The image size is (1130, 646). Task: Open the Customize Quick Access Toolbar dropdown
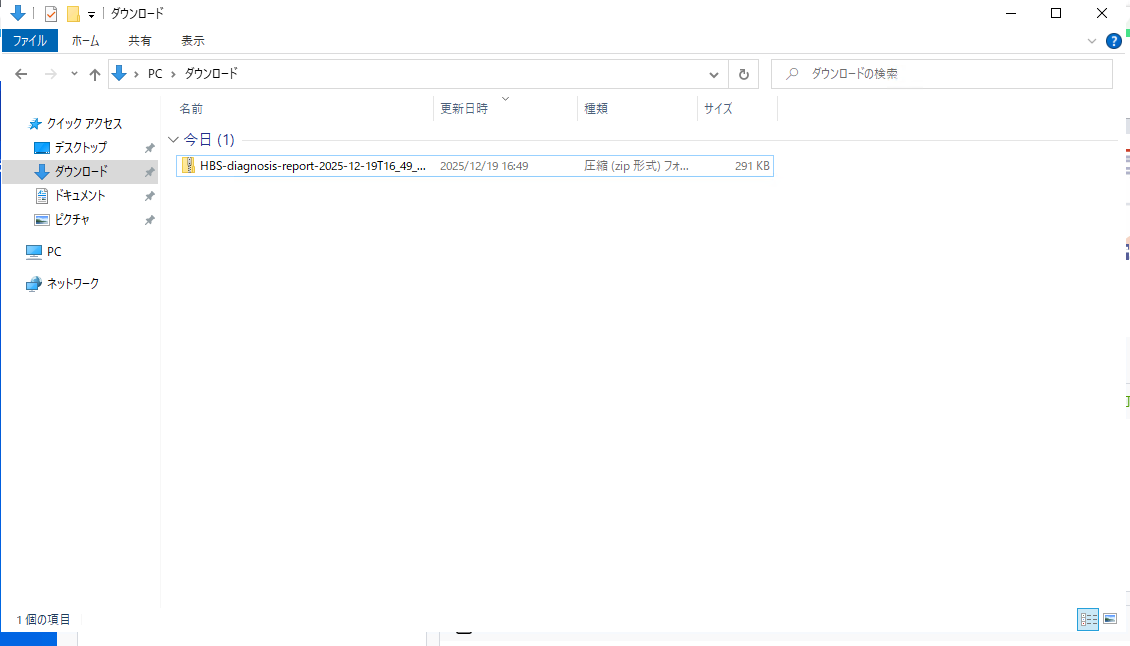click(92, 14)
